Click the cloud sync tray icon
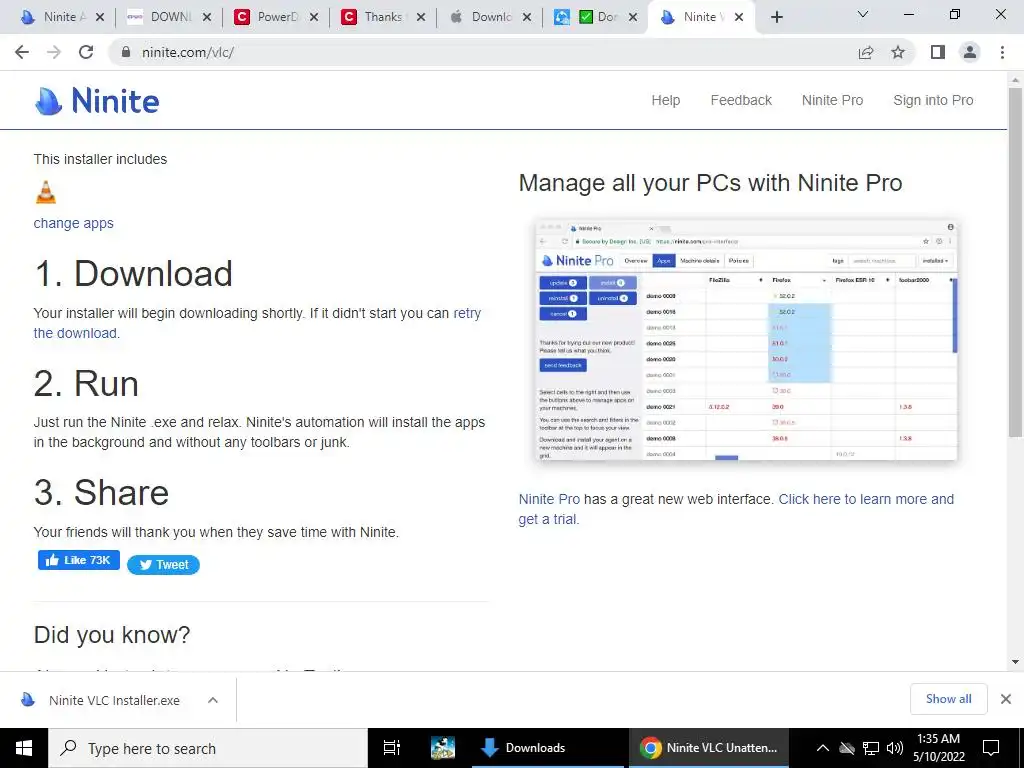Viewport: 1024px width, 768px height. tap(846, 748)
